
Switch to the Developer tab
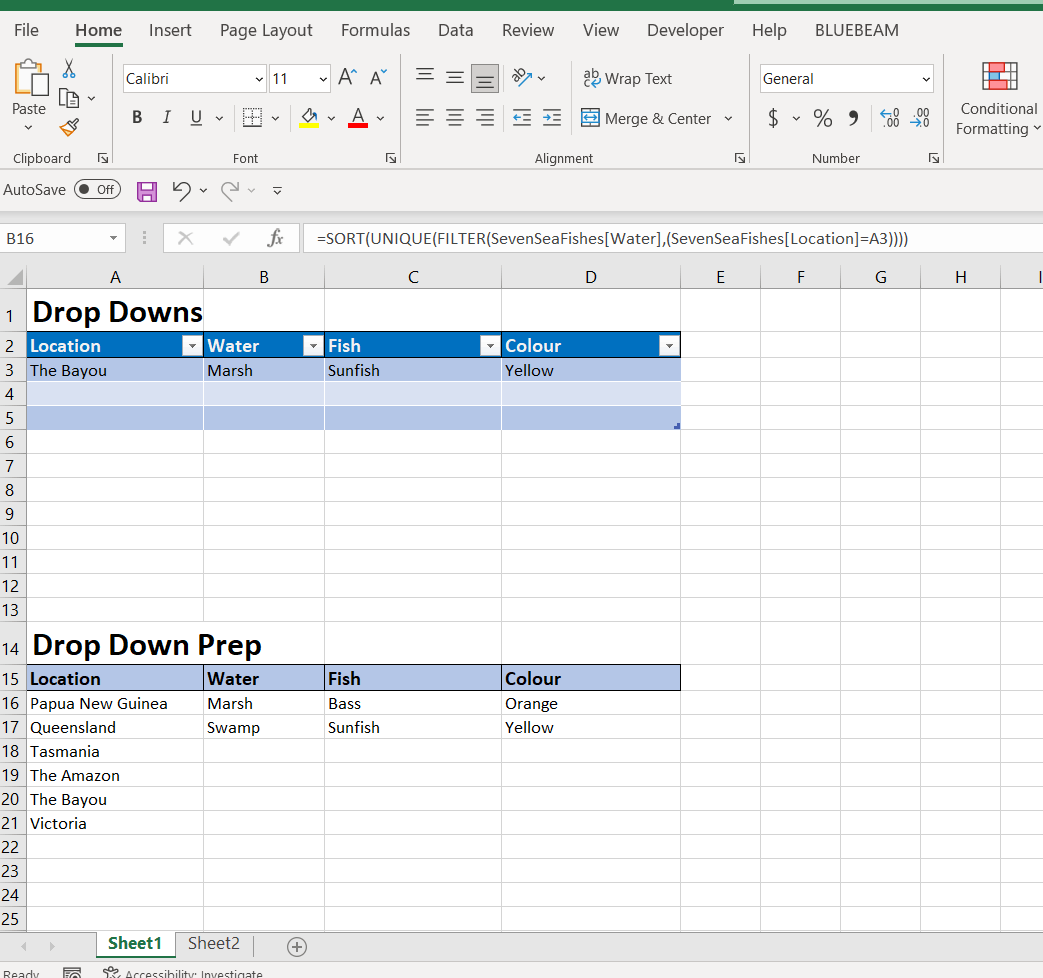(685, 30)
